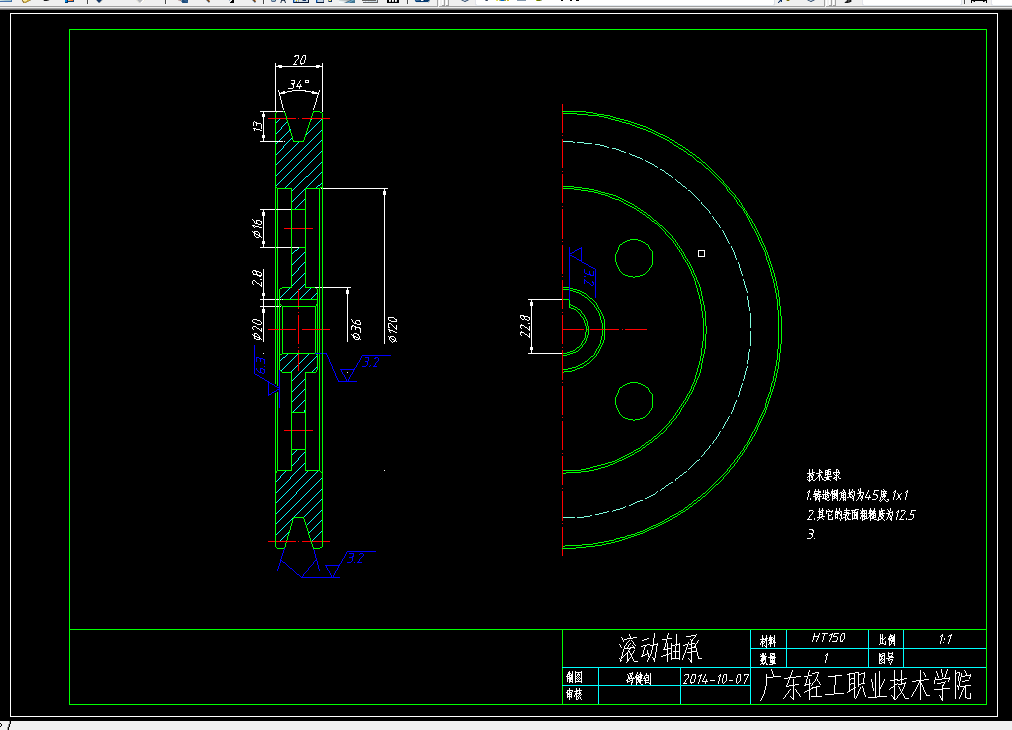The image size is (1012, 730).
Task: Select the school name 广东轻工职业技术学院
Action: coord(865,685)
